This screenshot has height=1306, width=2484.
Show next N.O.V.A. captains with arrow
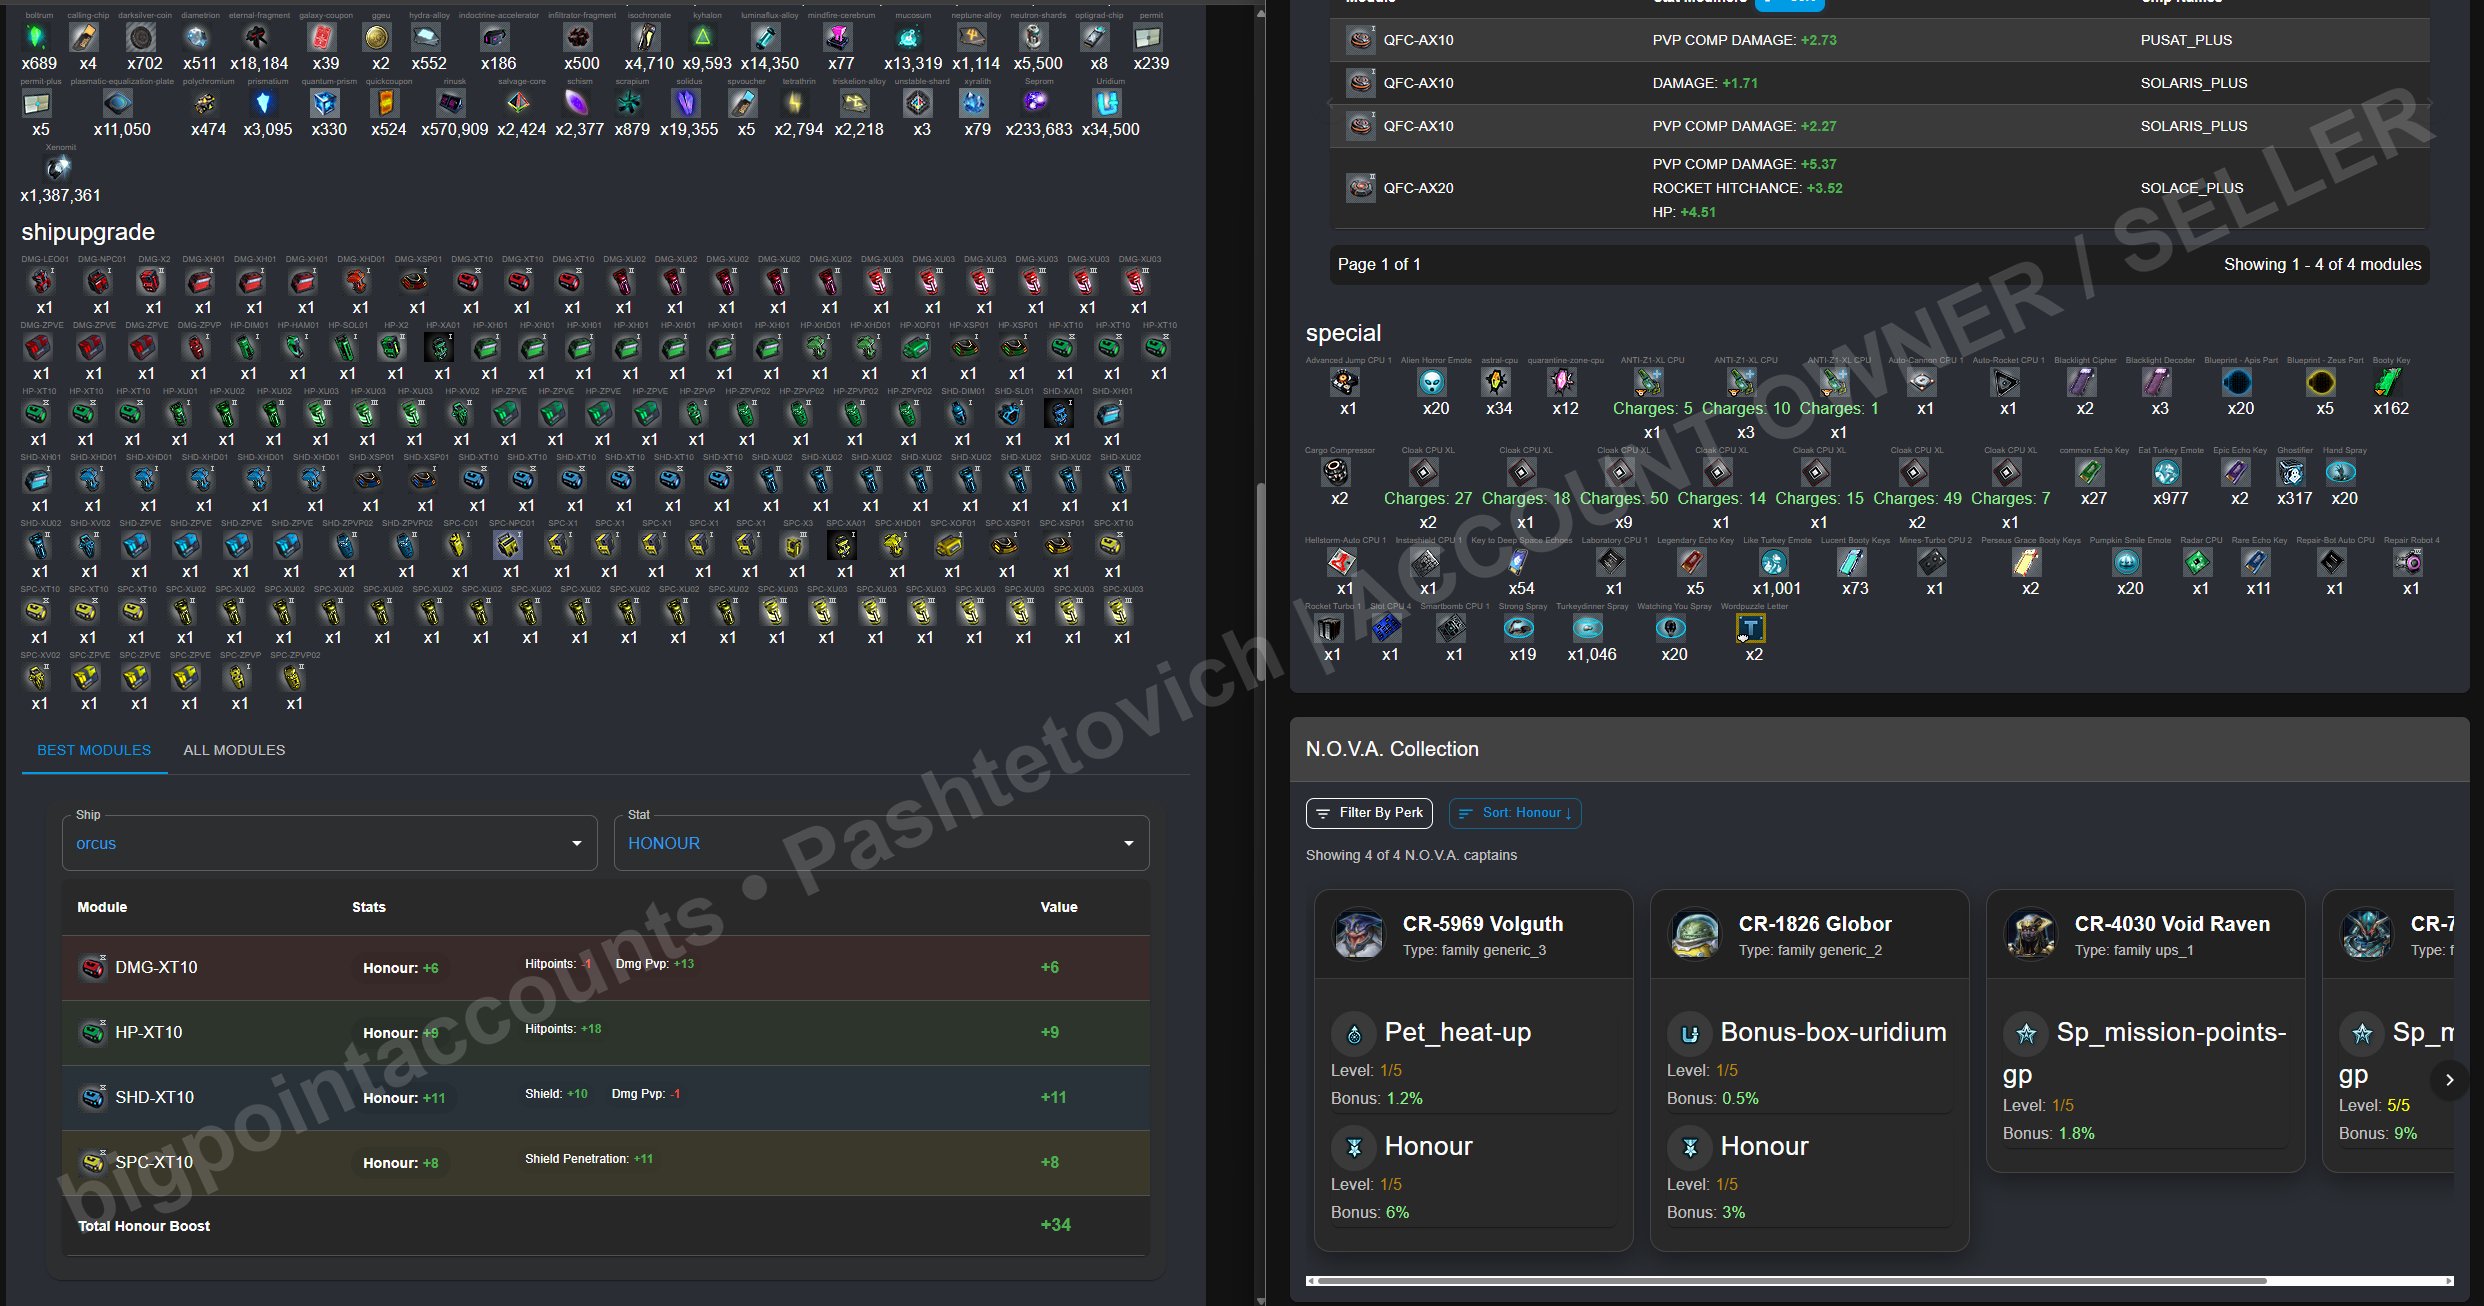click(2449, 1080)
